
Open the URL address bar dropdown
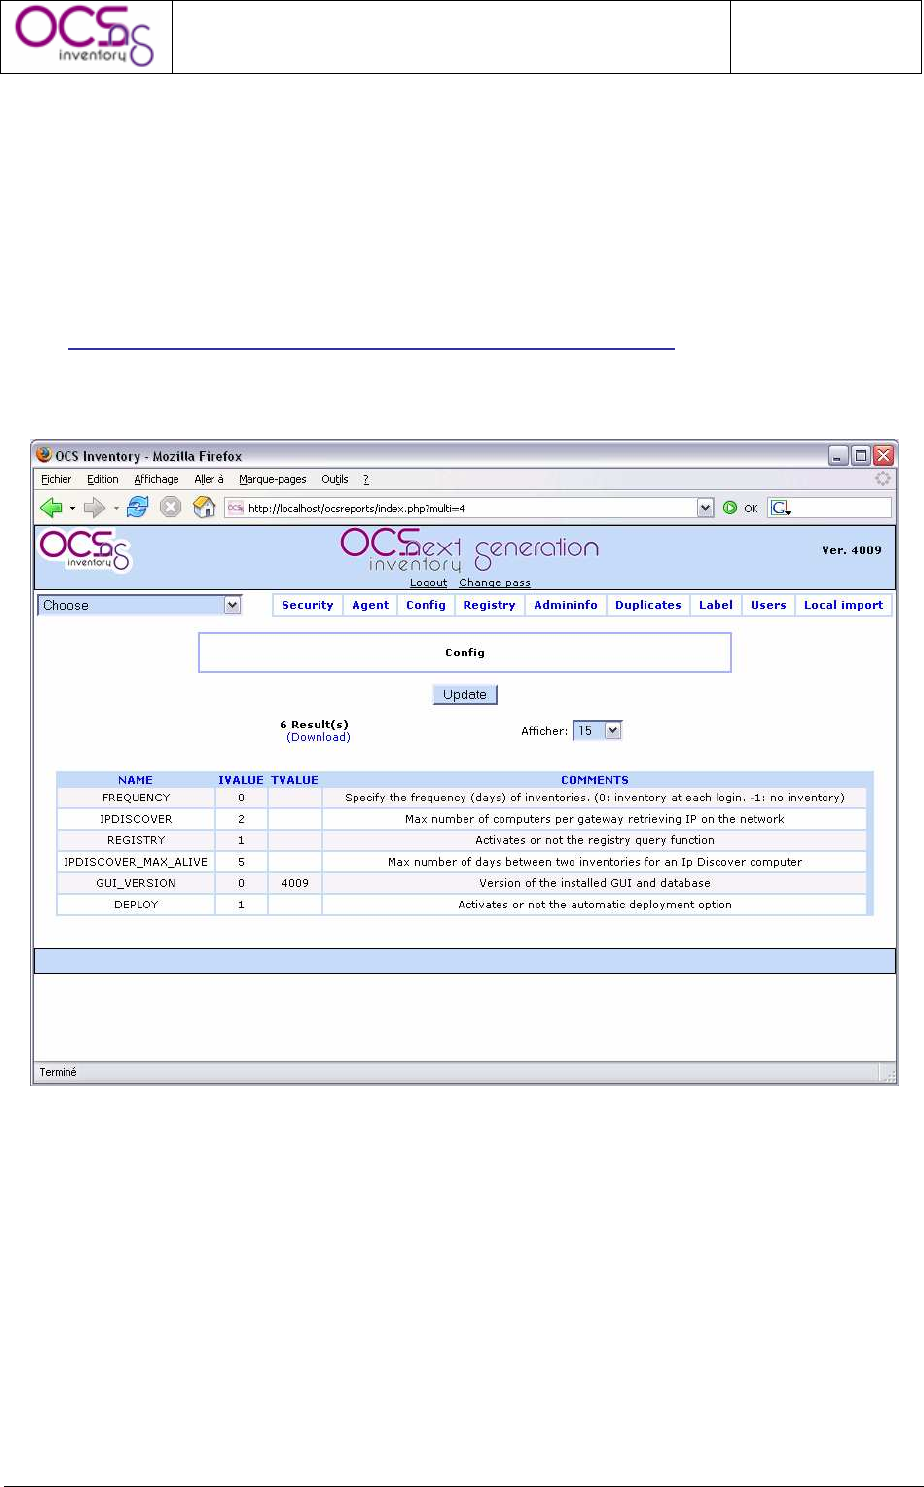click(x=706, y=508)
